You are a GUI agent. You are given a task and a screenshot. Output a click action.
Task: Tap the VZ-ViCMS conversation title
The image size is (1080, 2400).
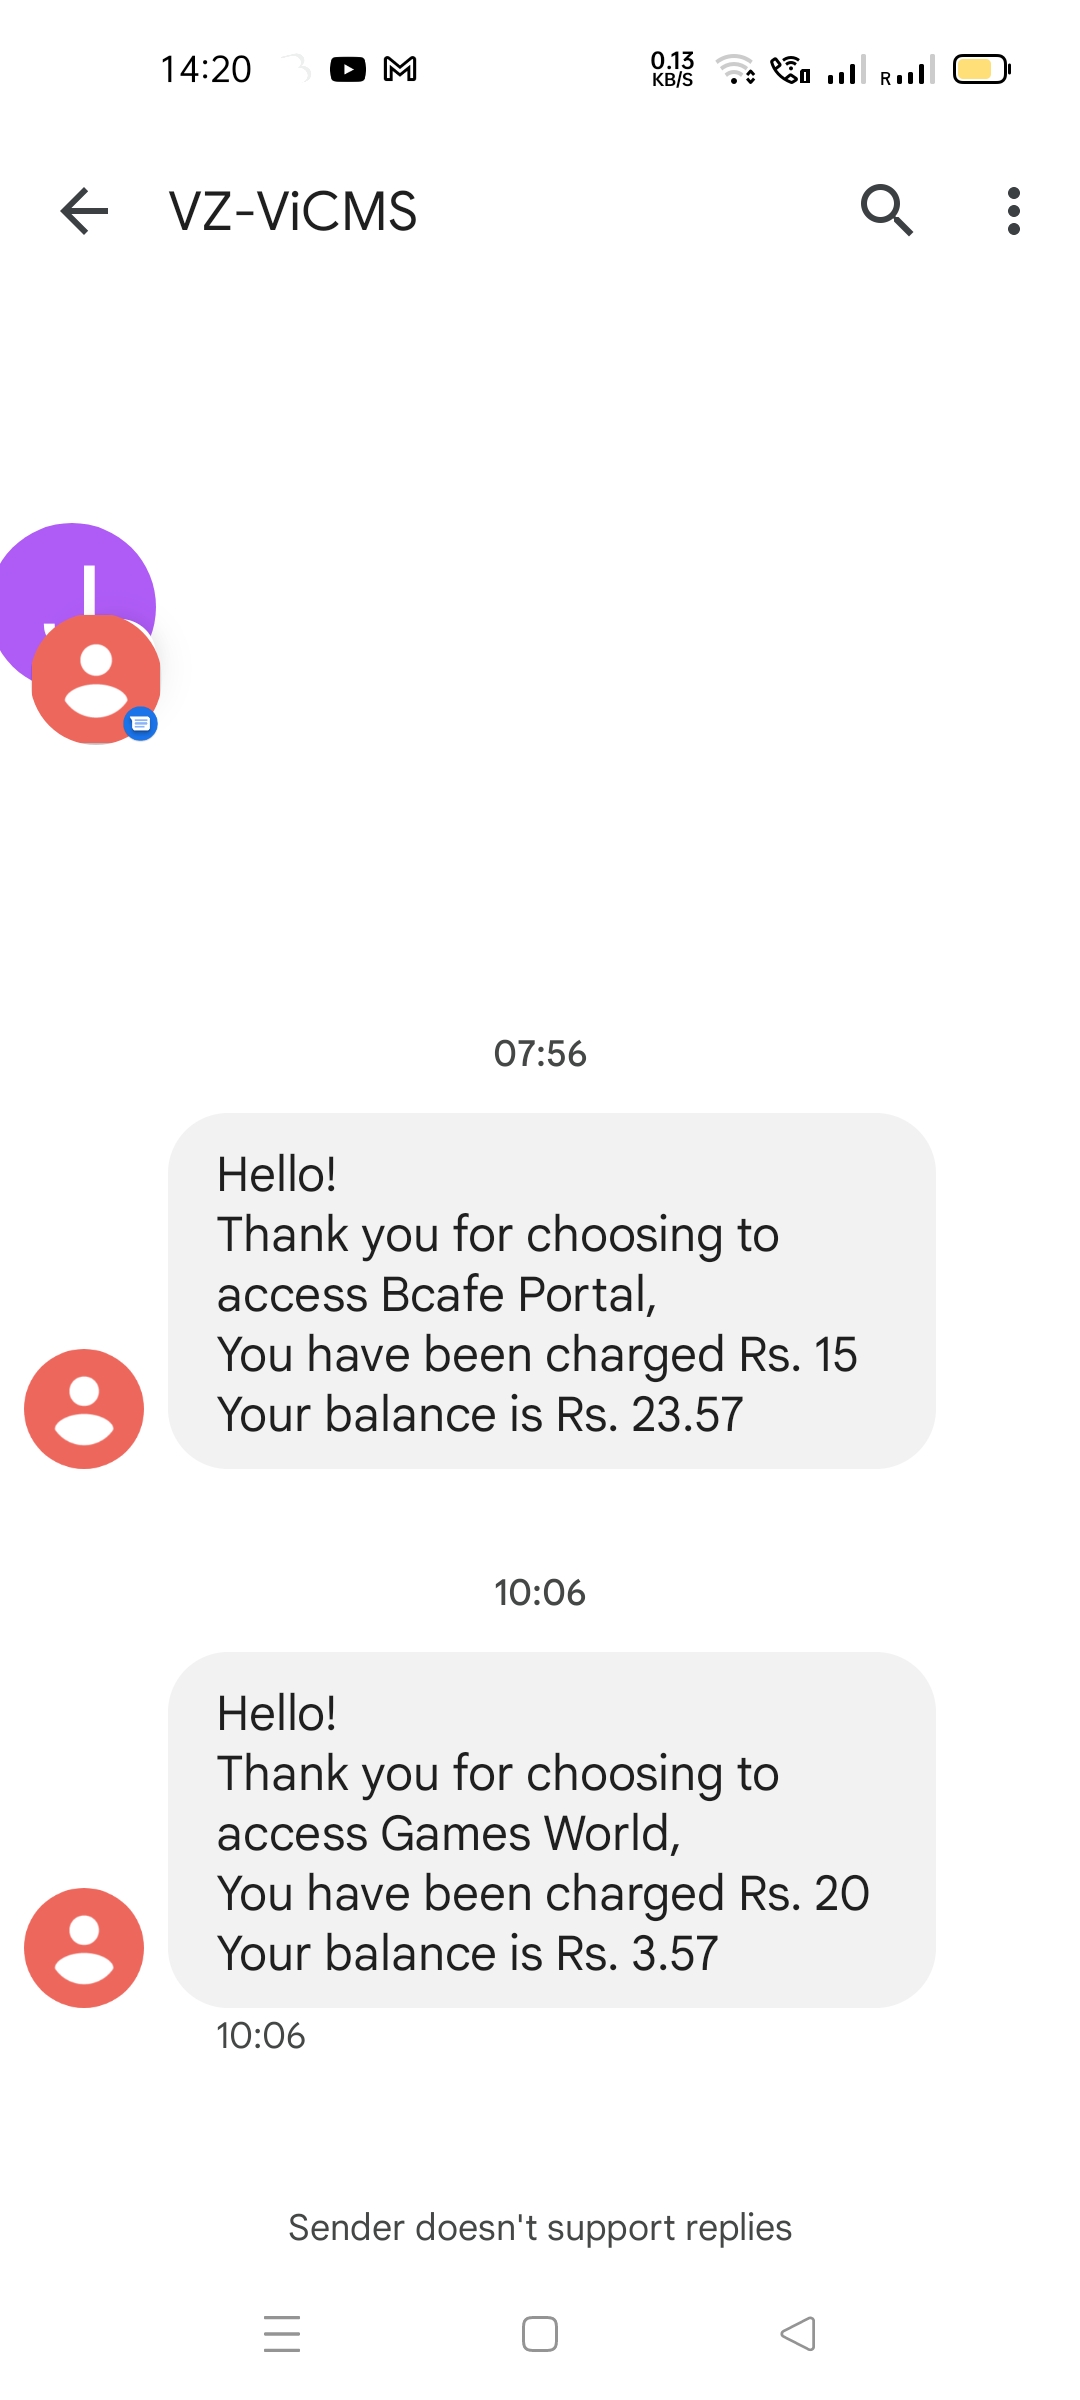pos(292,211)
